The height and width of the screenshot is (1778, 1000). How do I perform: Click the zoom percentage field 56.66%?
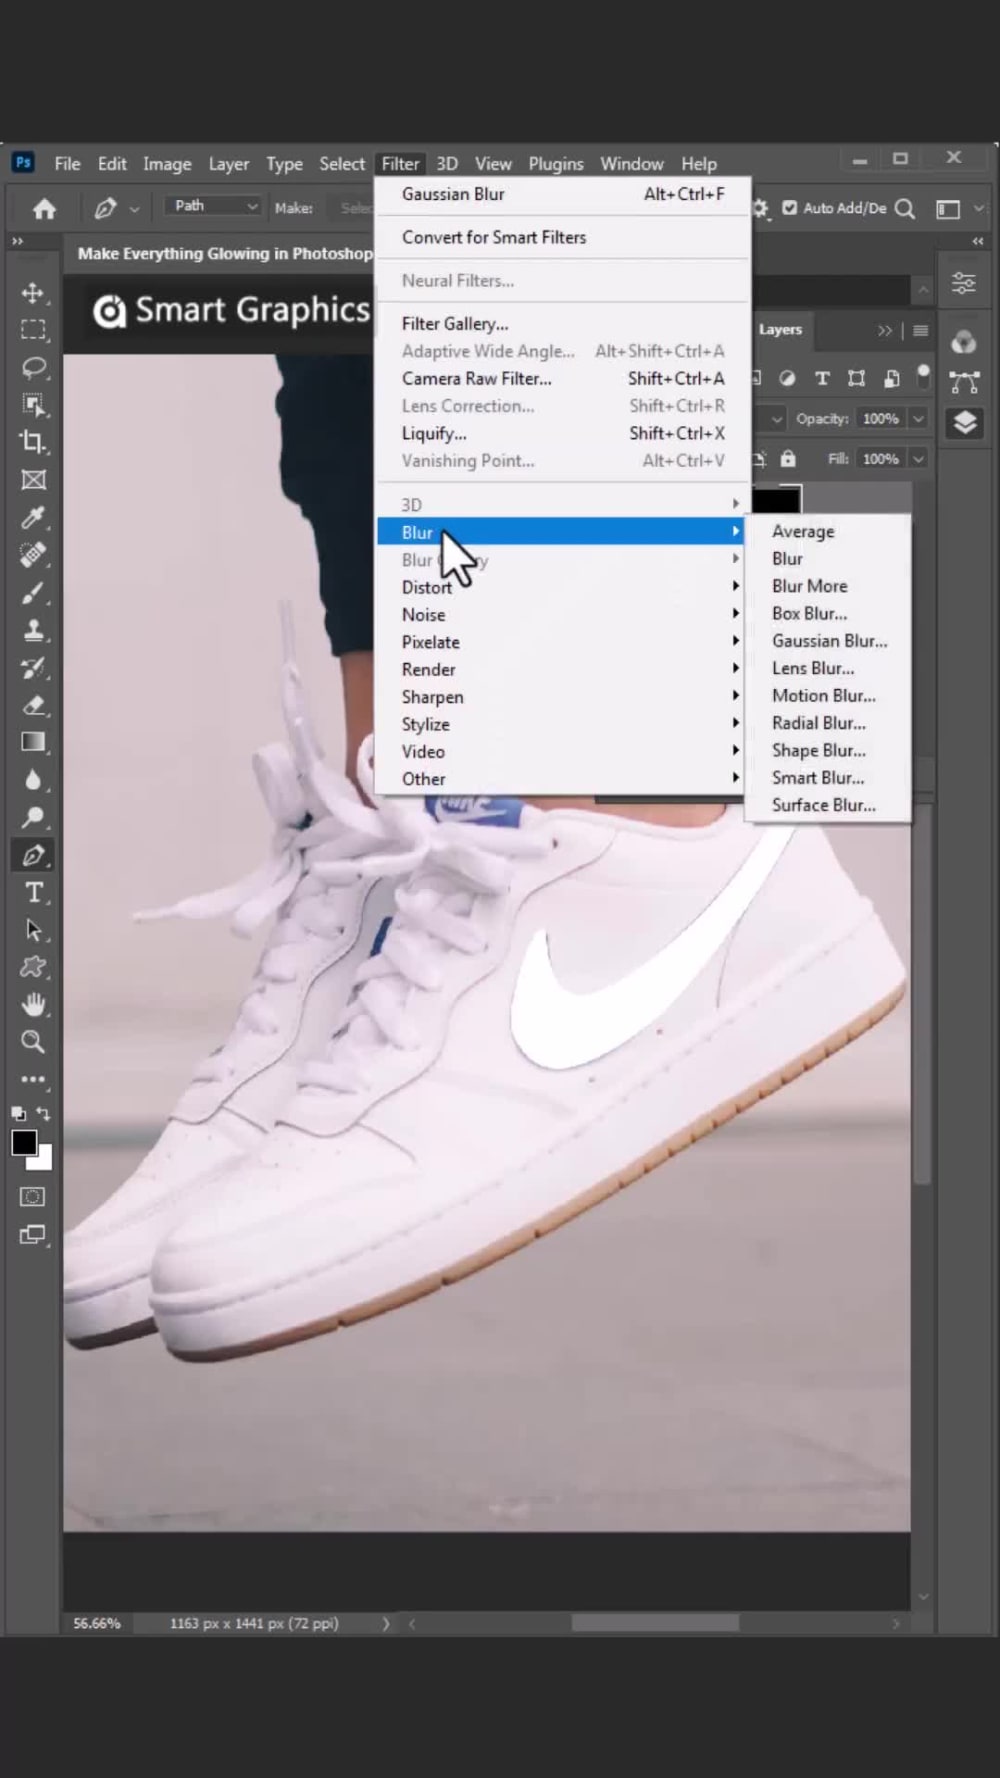(x=97, y=1623)
